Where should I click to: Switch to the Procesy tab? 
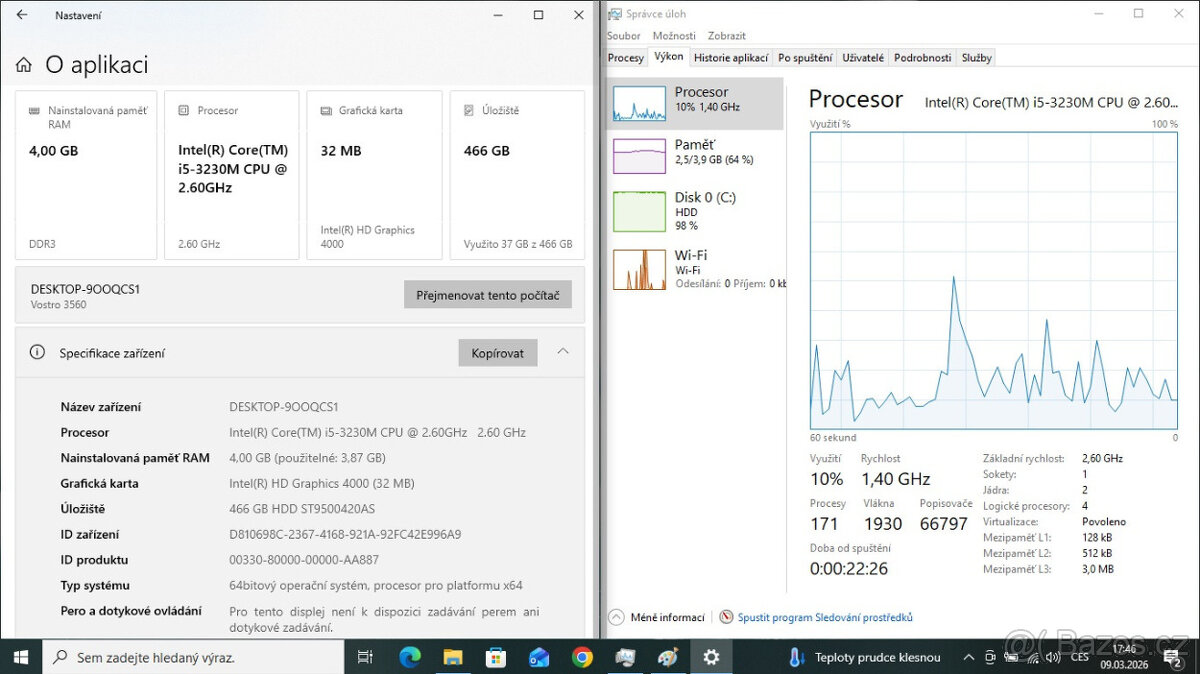625,57
